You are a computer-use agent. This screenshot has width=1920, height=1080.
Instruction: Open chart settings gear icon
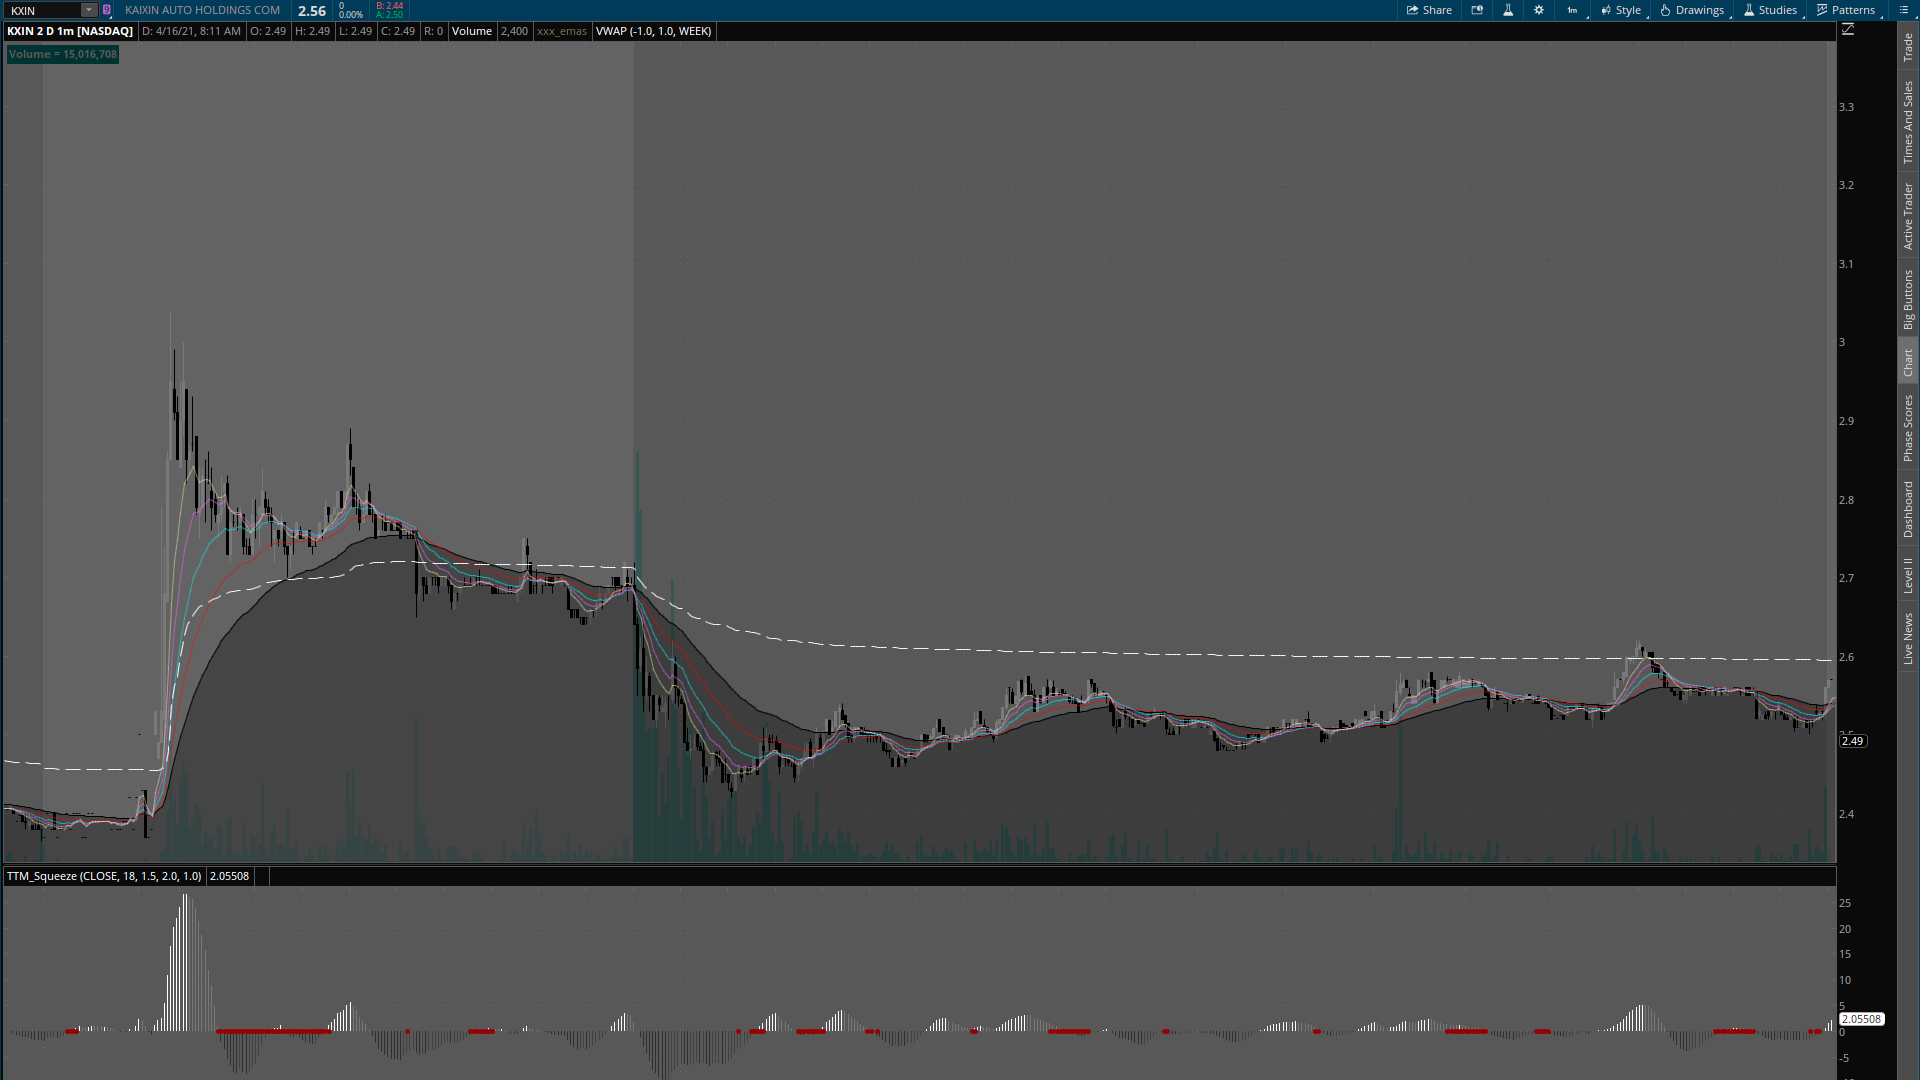pyautogui.click(x=1539, y=10)
